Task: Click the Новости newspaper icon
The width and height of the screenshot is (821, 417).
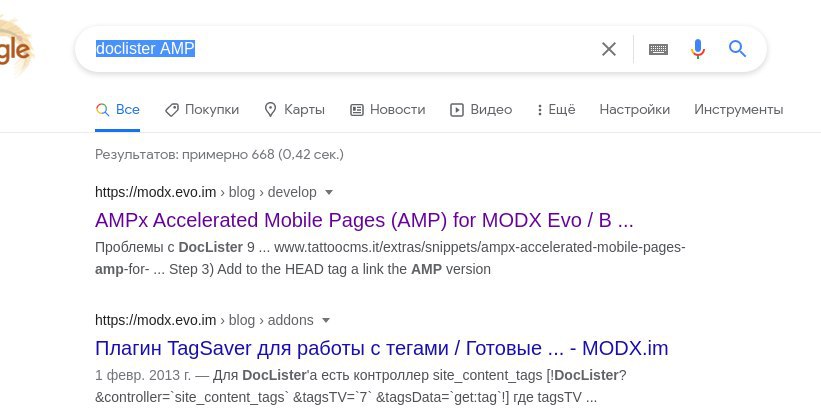Action: (x=357, y=110)
